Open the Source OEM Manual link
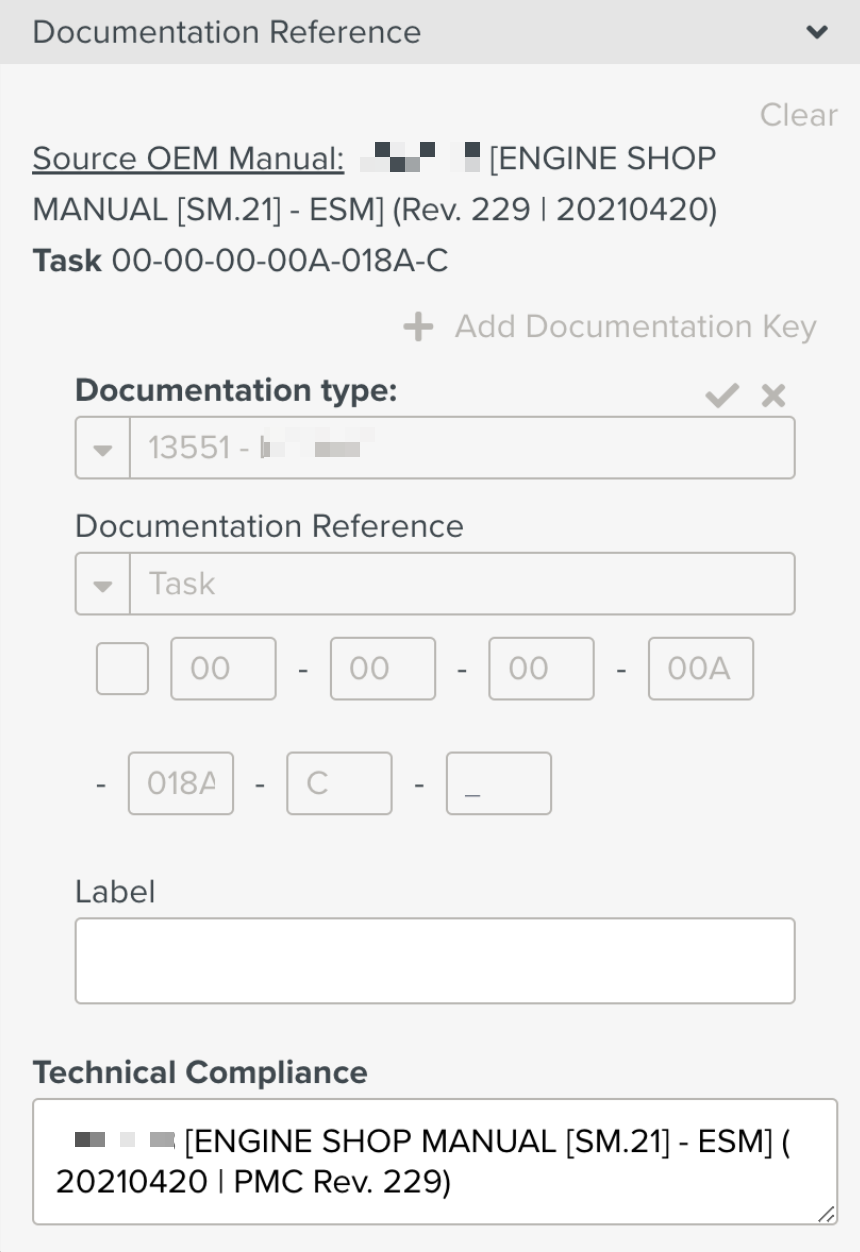The height and width of the screenshot is (1252, 860). 188,158
